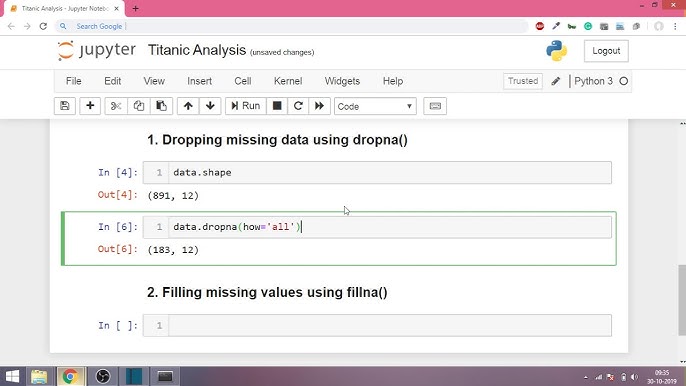The width and height of the screenshot is (686, 386).
Task: Restart the kernel with circular arrow icon
Action: [298, 106]
